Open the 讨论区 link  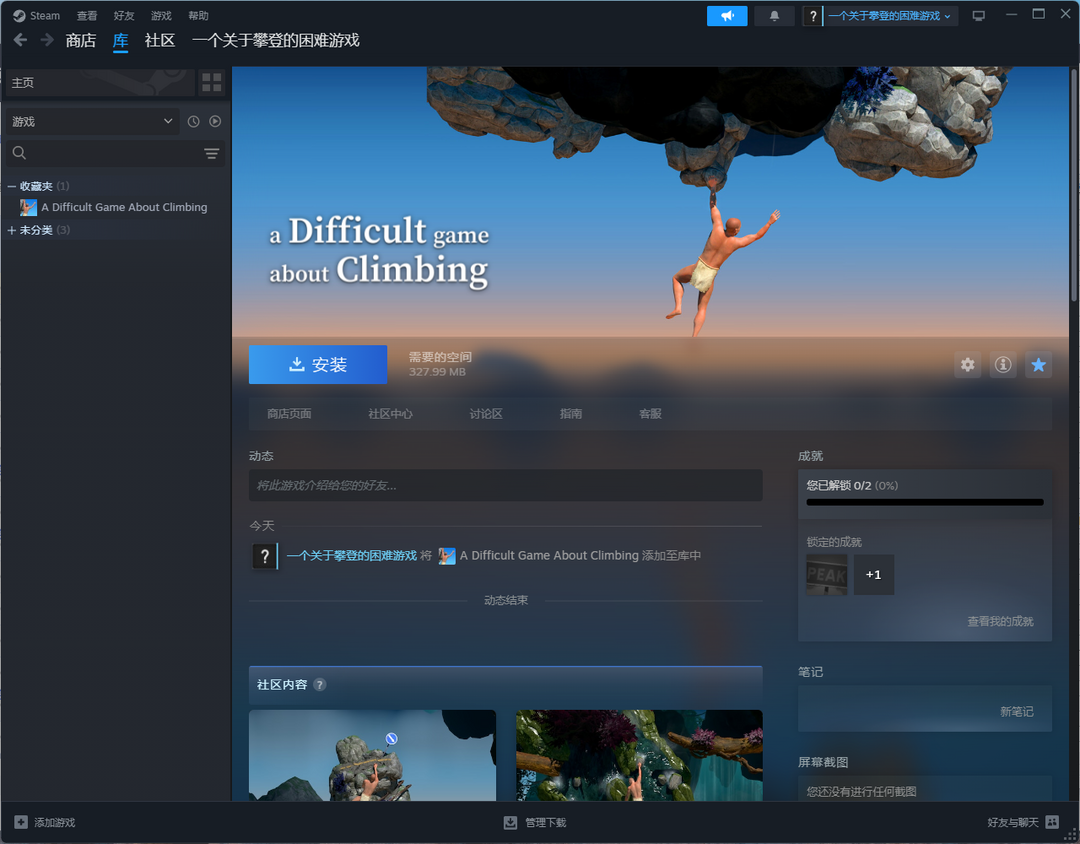[x=486, y=413]
